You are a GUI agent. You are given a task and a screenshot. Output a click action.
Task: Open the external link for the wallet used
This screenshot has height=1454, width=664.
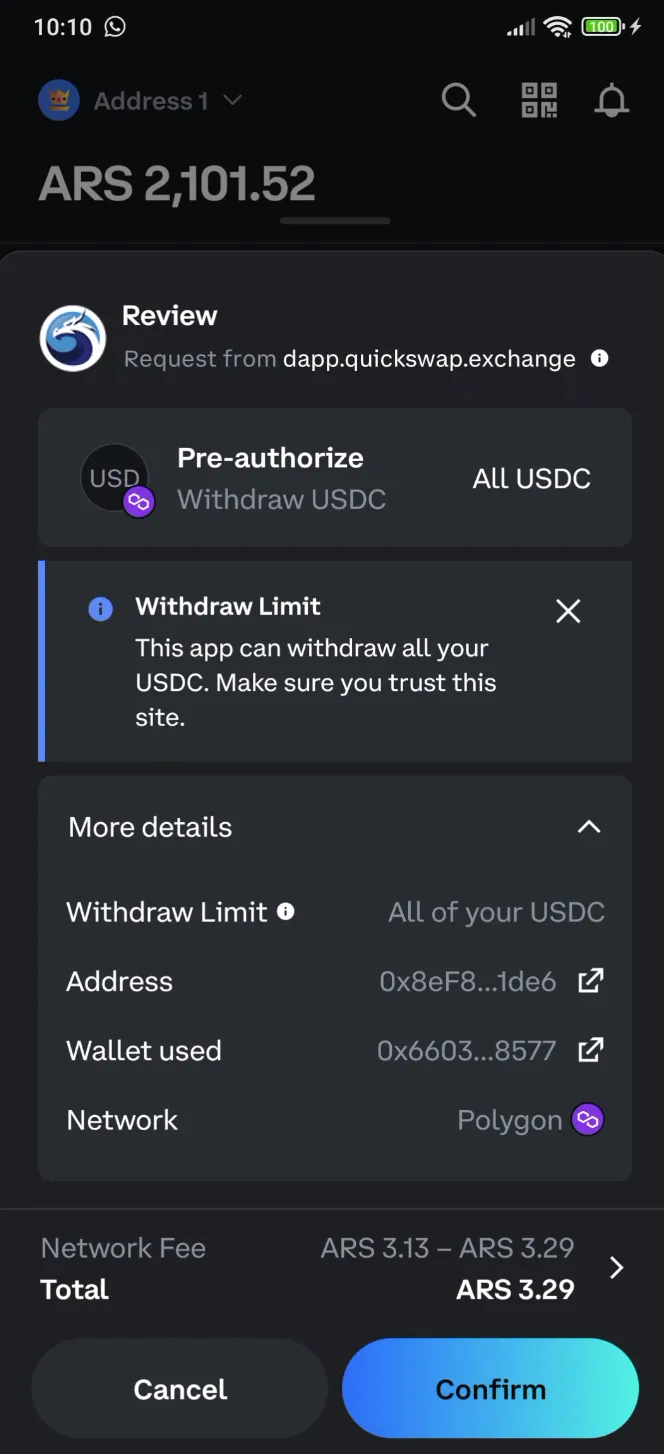point(591,1050)
